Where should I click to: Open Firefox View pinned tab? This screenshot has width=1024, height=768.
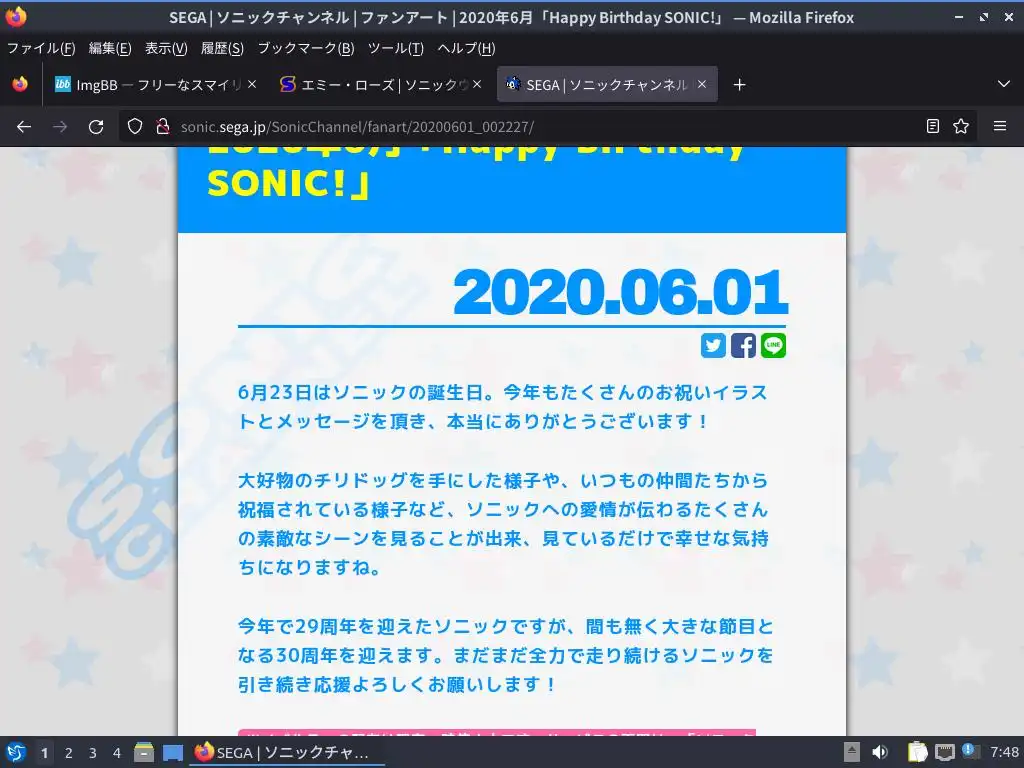(x=20, y=84)
